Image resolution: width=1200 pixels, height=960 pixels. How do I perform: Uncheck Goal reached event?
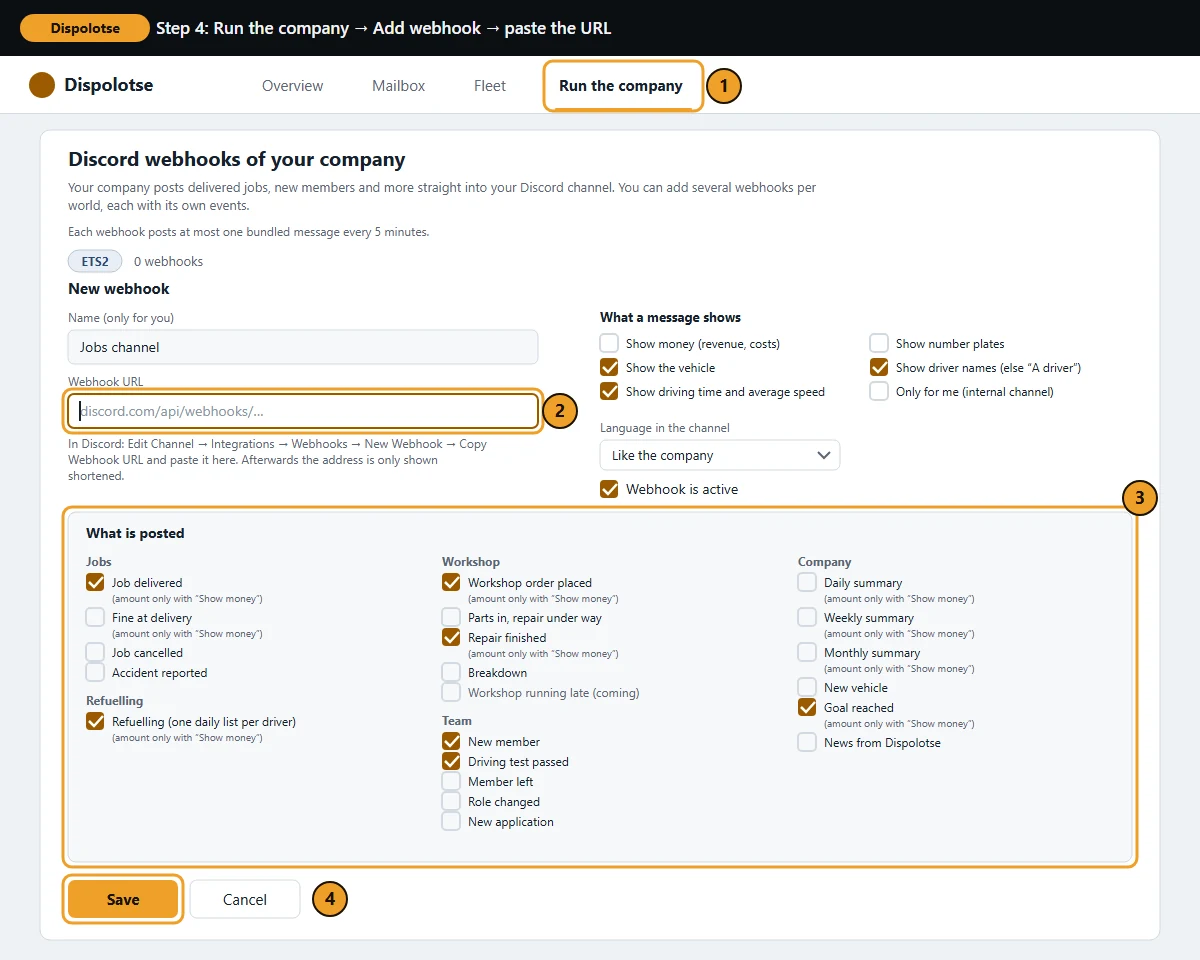pos(807,707)
